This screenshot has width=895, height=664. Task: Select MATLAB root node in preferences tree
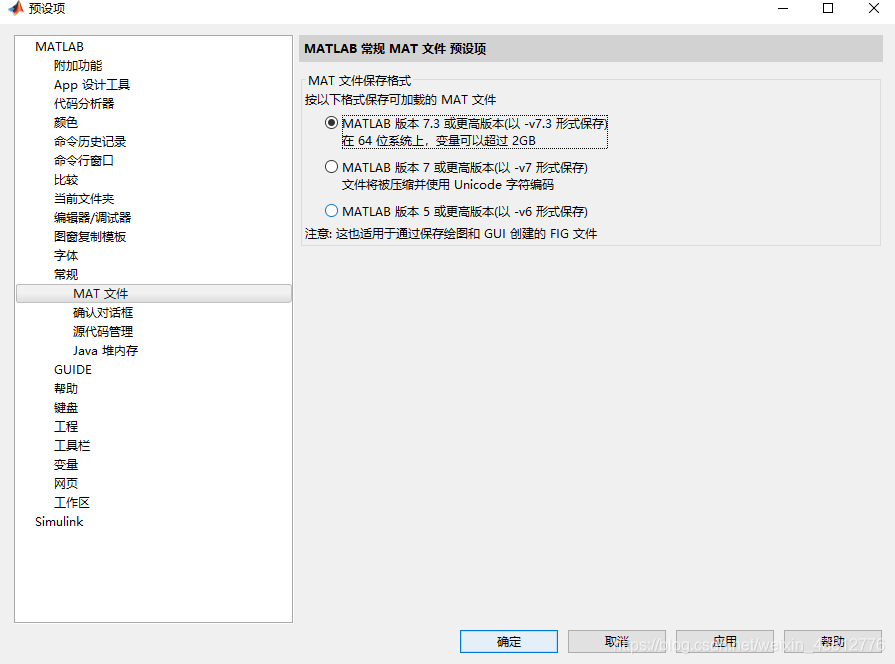(x=59, y=47)
